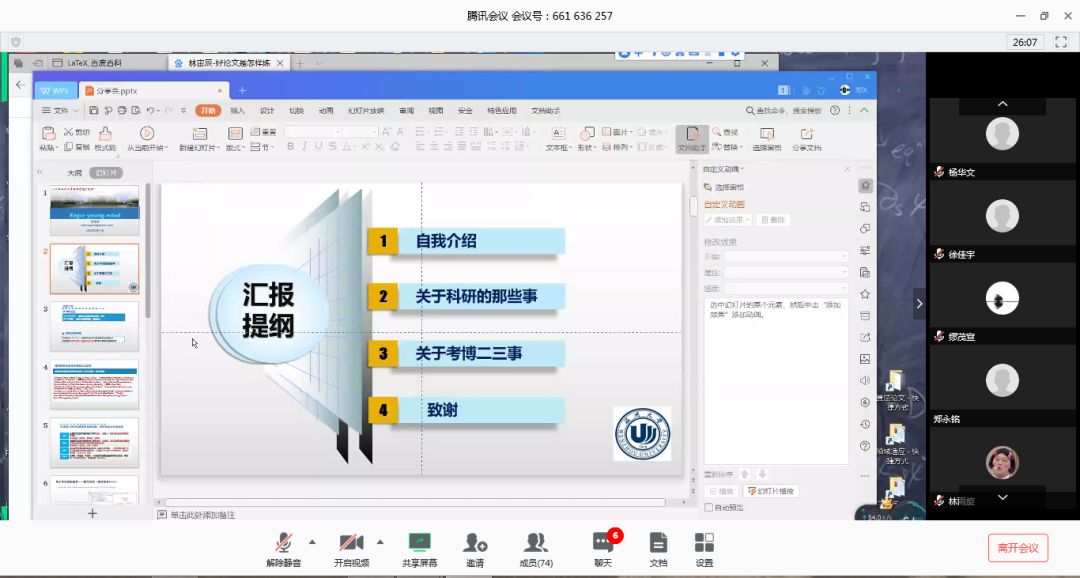The height and width of the screenshot is (578, 1080).
Task: Click the 离开会议 leave meeting button
Action: click(1018, 547)
